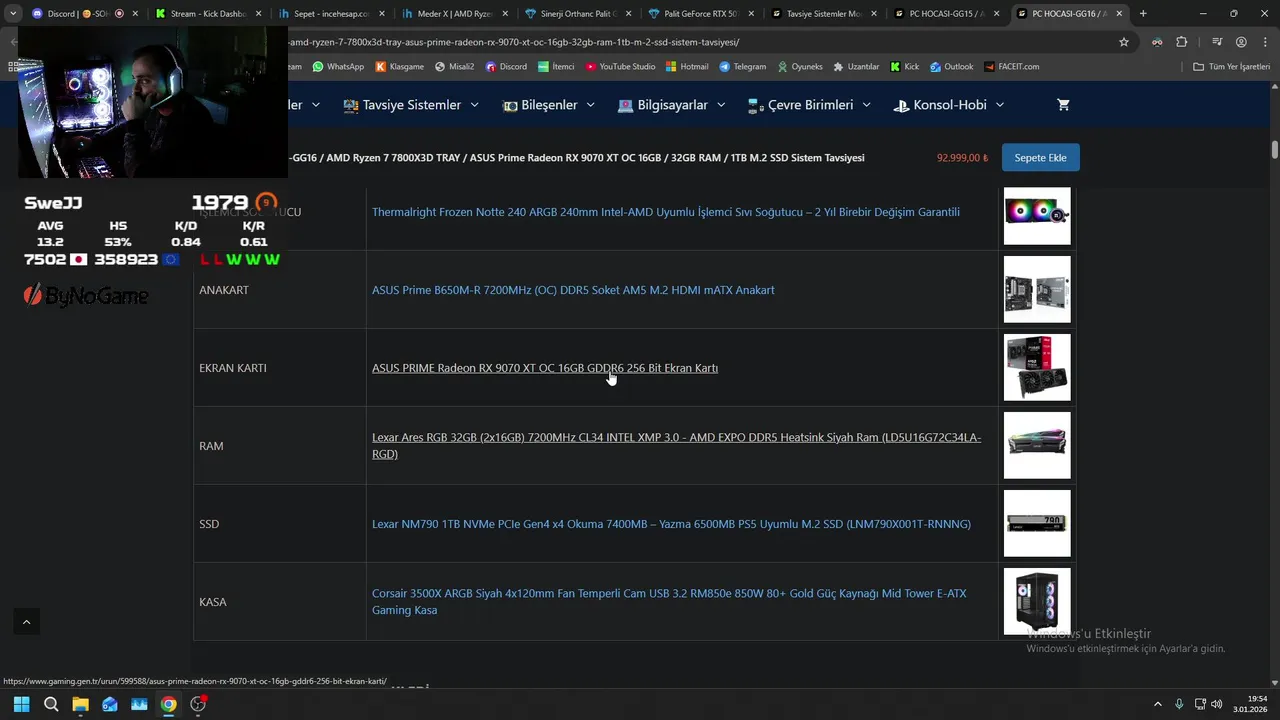The height and width of the screenshot is (720, 1280).
Task: Expand the Konsol-Hobi menu
Action: click(949, 105)
